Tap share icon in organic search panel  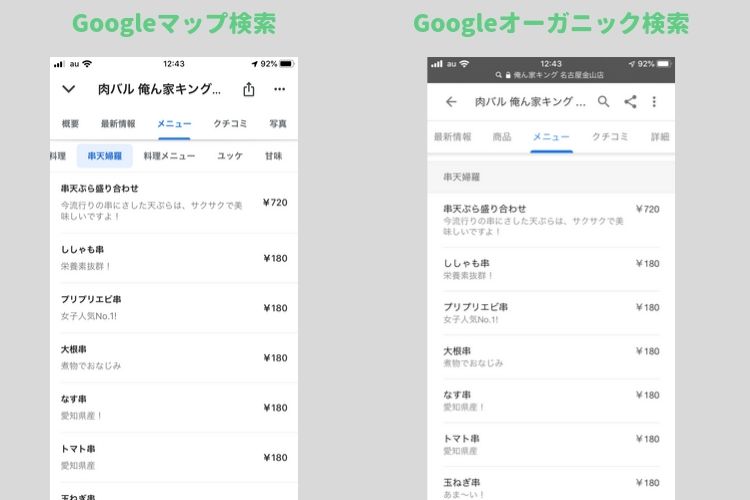630,101
